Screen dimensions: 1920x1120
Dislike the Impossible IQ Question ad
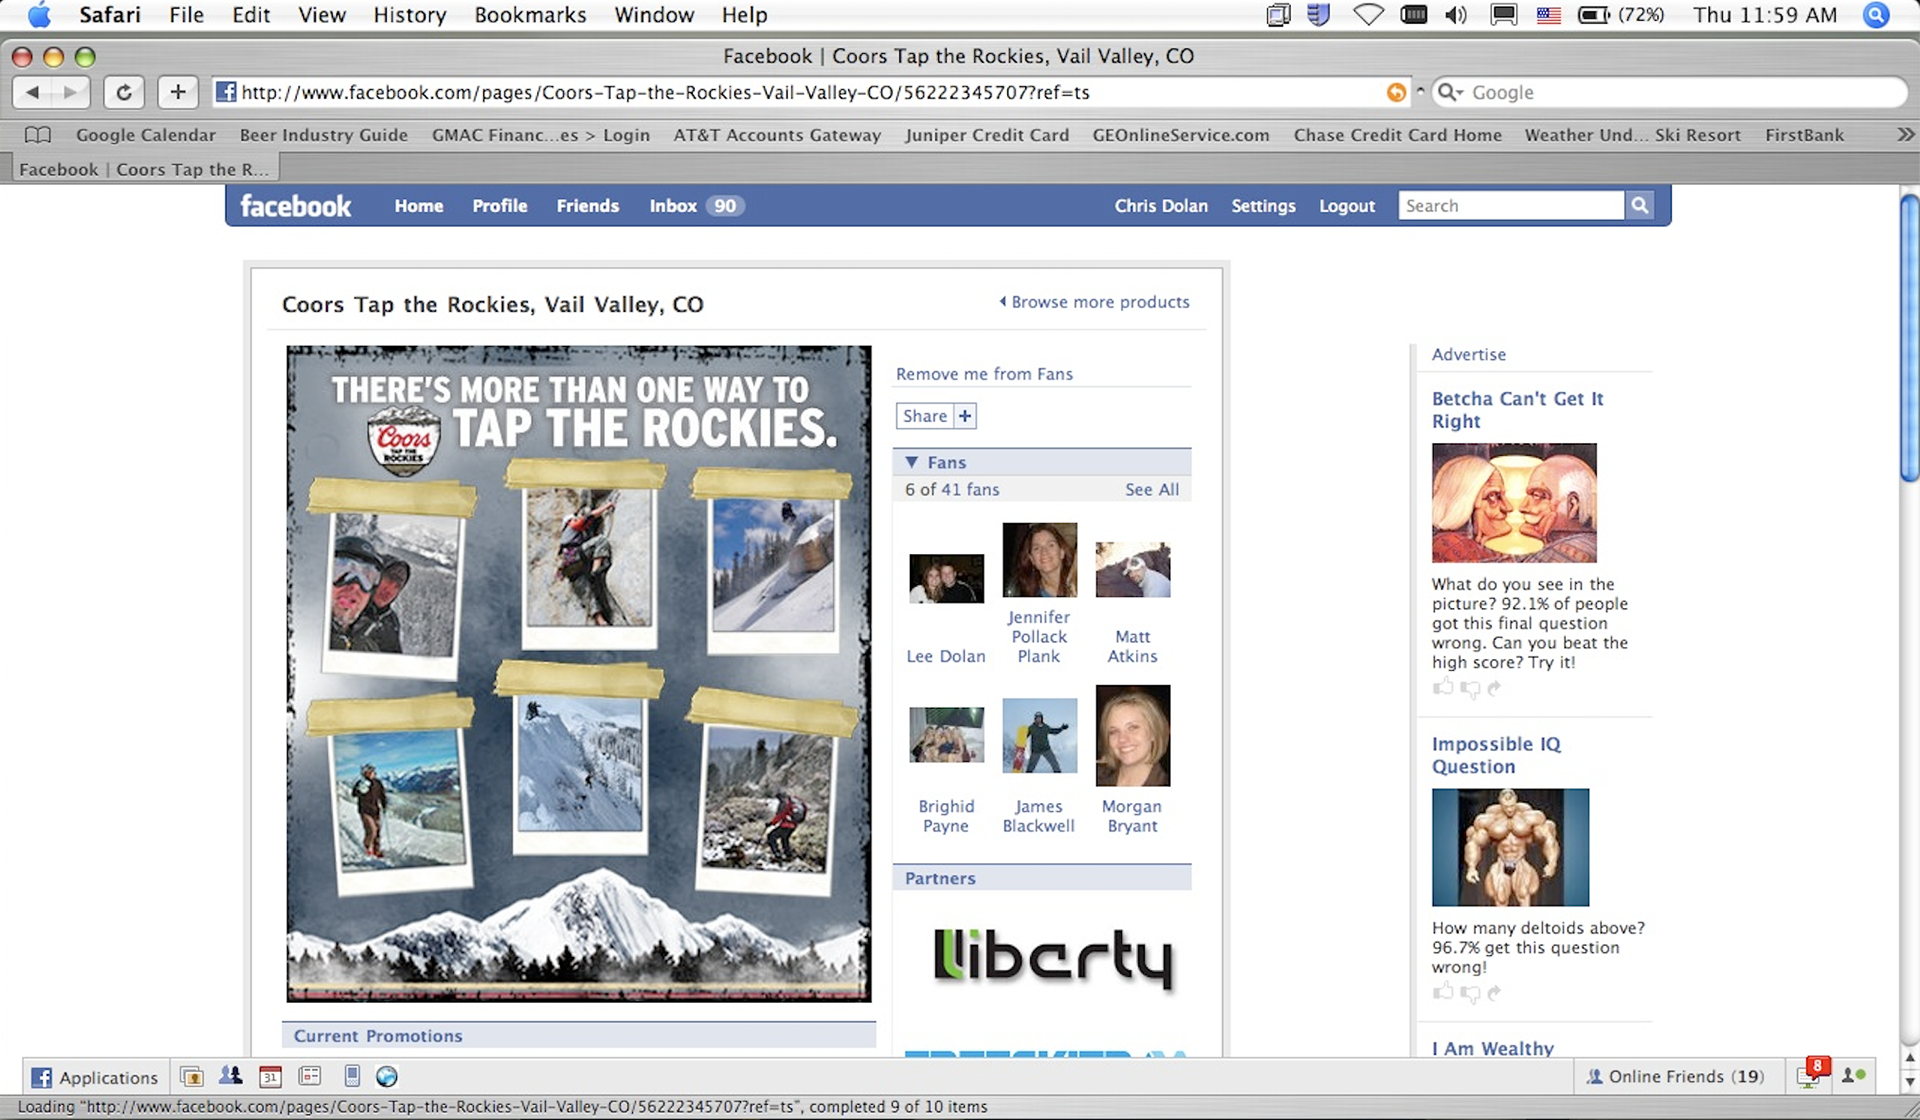(x=1469, y=993)
